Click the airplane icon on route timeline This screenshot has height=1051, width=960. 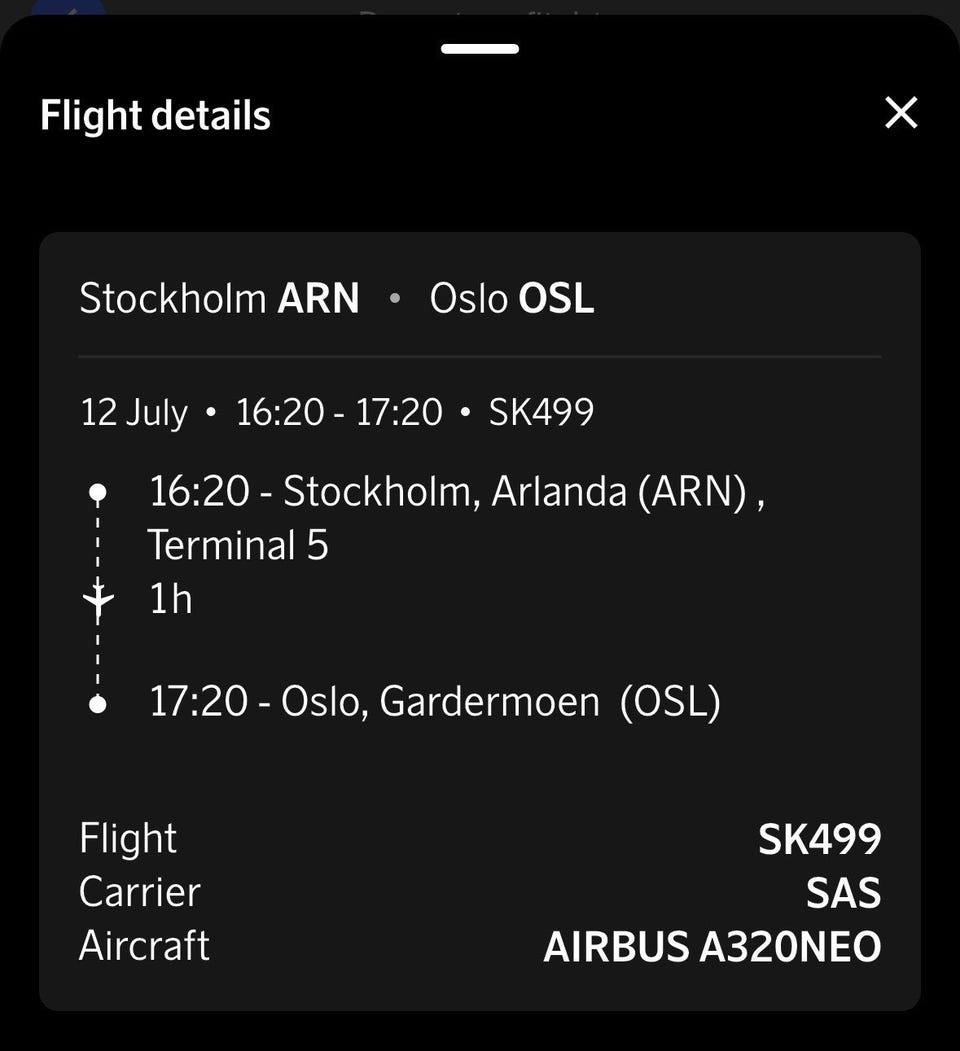click(x=99, y=598)
